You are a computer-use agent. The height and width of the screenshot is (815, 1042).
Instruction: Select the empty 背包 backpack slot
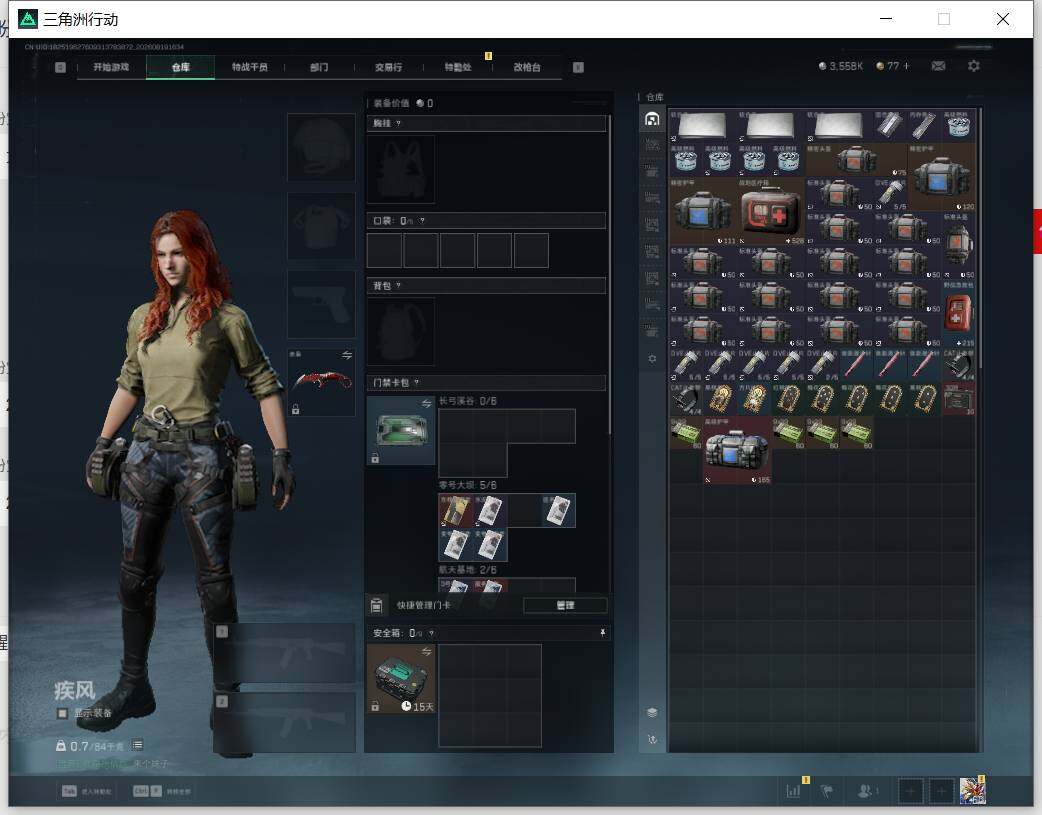pyautogui.click(x=401, y=331)
